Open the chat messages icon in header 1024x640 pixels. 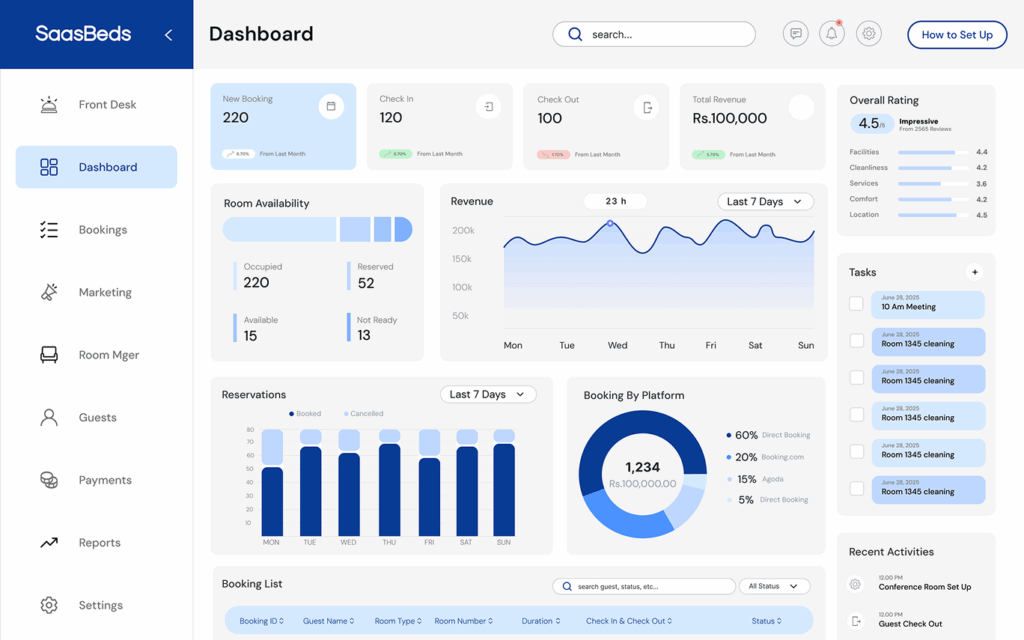point(796,34)
